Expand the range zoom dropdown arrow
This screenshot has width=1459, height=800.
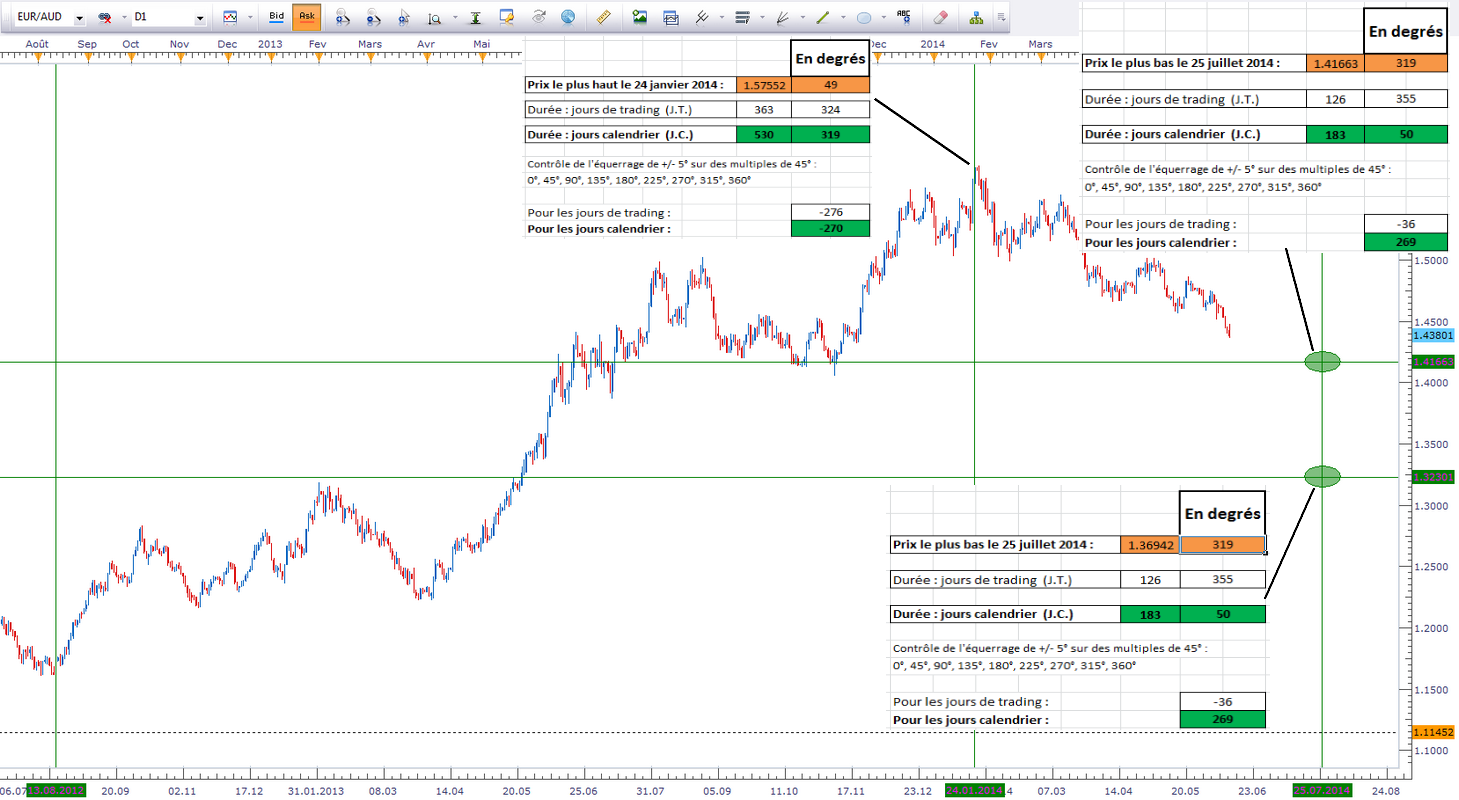click(x=455, y=18)
